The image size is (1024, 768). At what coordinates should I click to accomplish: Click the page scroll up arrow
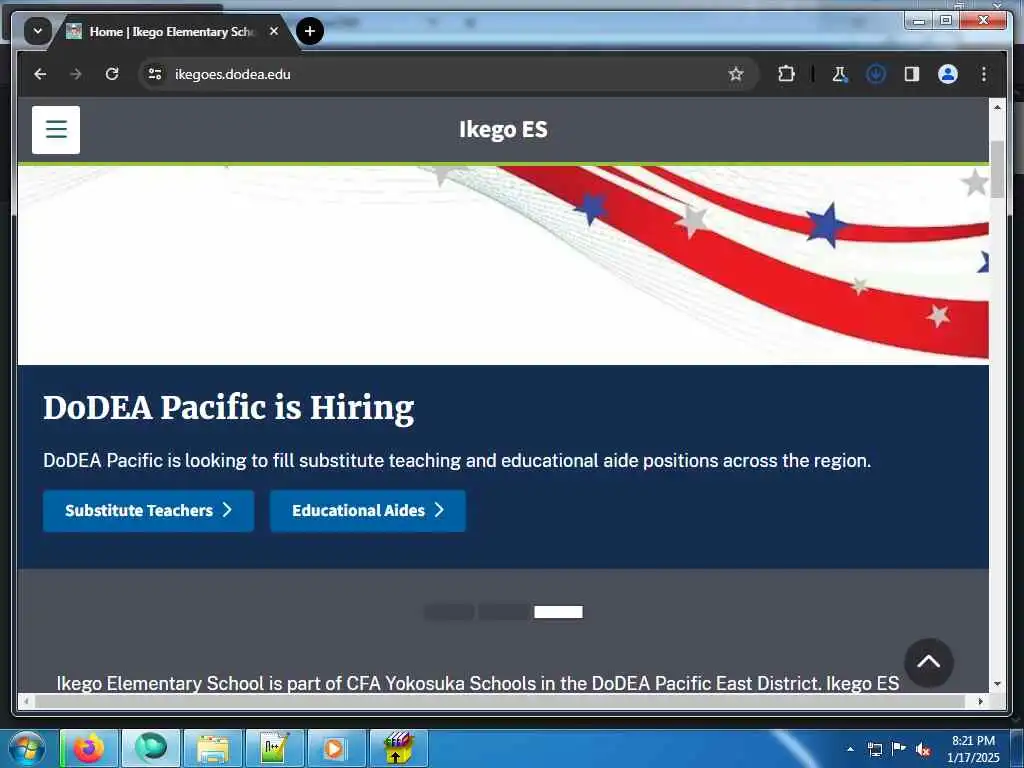(x=997, y=106)
